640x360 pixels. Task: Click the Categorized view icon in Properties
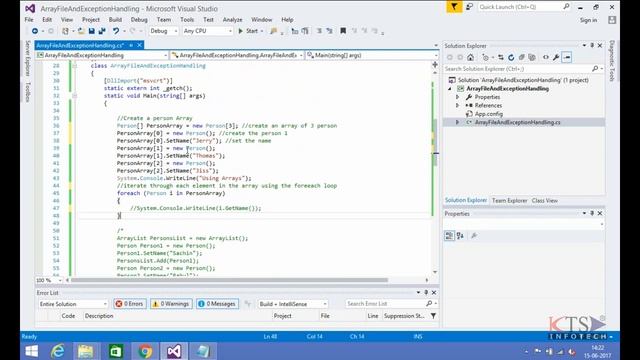coord(449,236)
